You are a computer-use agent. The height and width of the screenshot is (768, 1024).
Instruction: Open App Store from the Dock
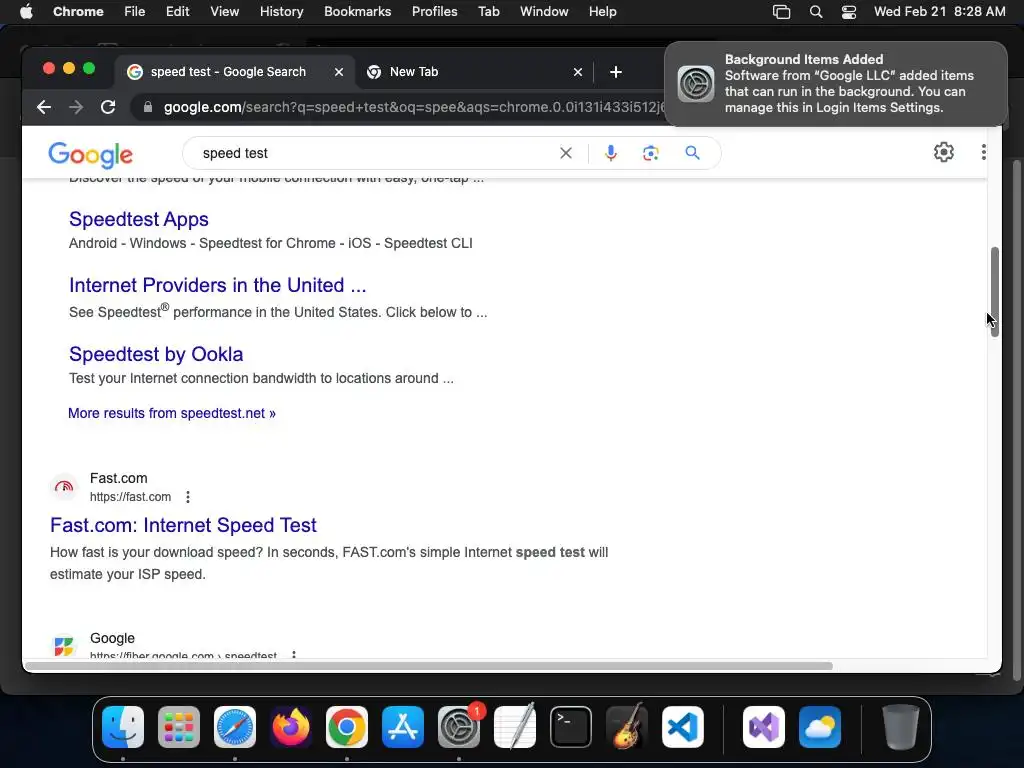[403, 727]
